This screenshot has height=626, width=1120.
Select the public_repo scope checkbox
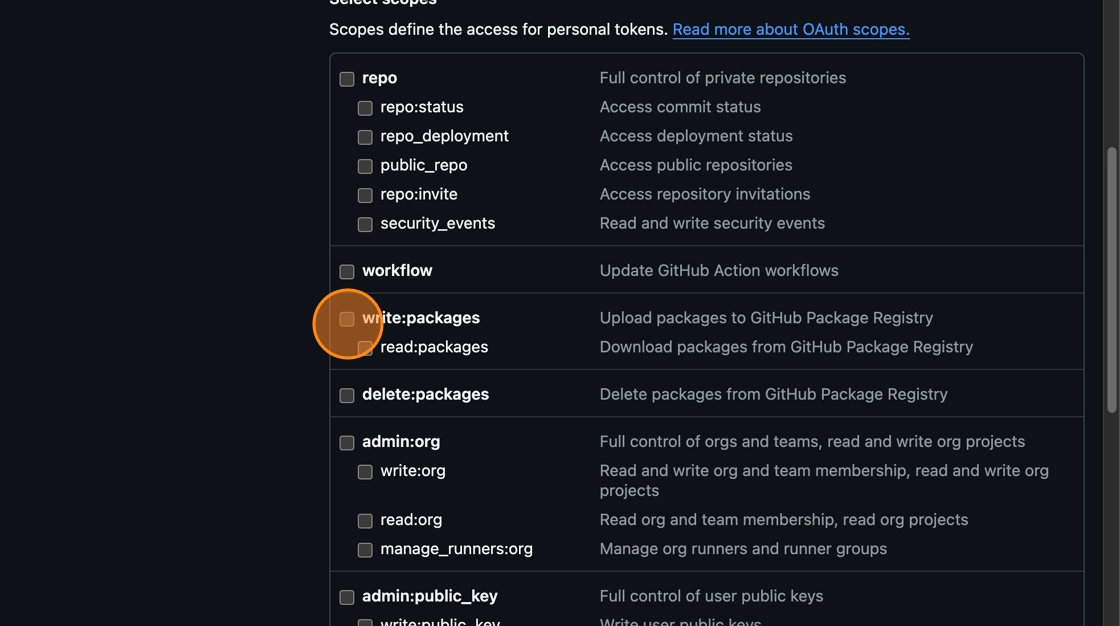point(365,166)
